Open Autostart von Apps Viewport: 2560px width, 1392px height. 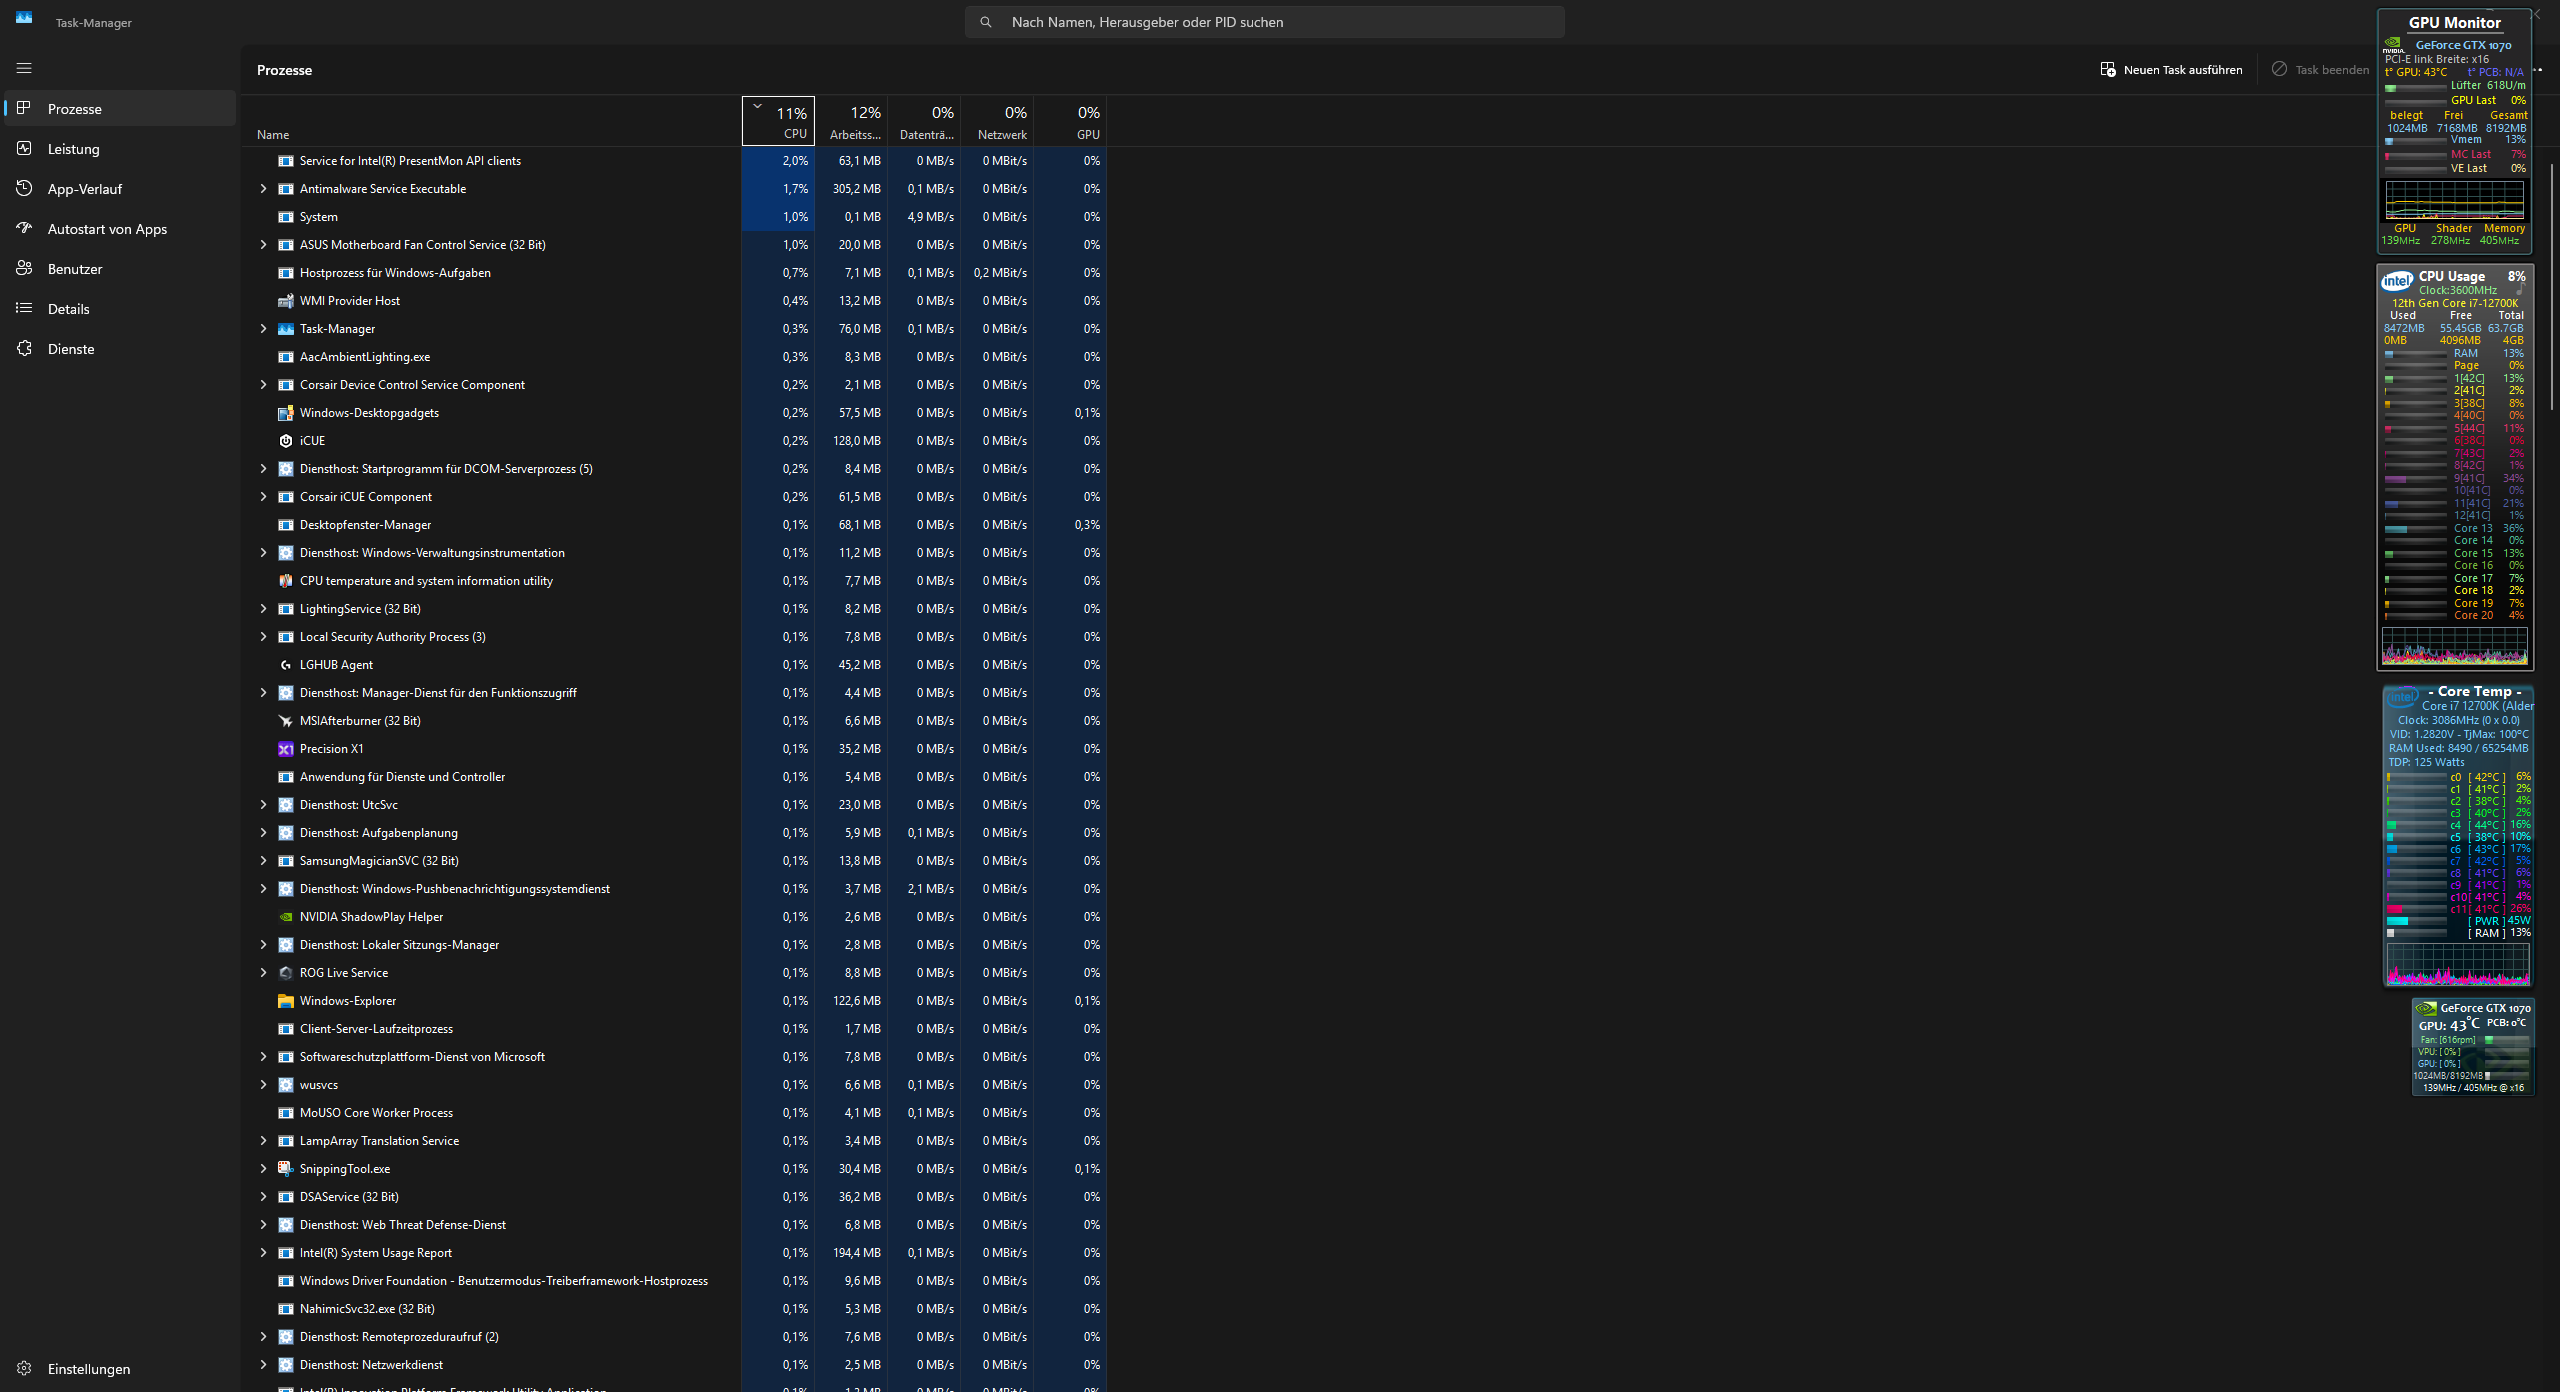click(x=107, y=228)
